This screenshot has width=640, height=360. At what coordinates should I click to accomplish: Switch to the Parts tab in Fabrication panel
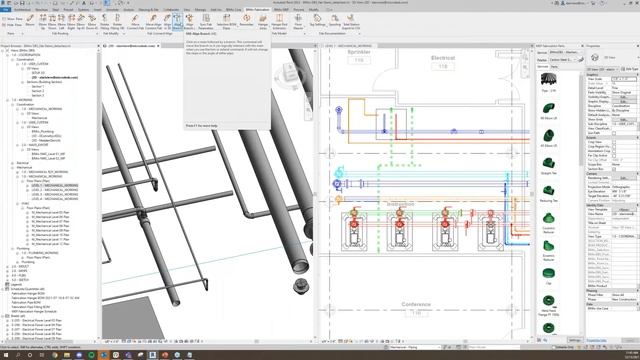tap(554, 67)
